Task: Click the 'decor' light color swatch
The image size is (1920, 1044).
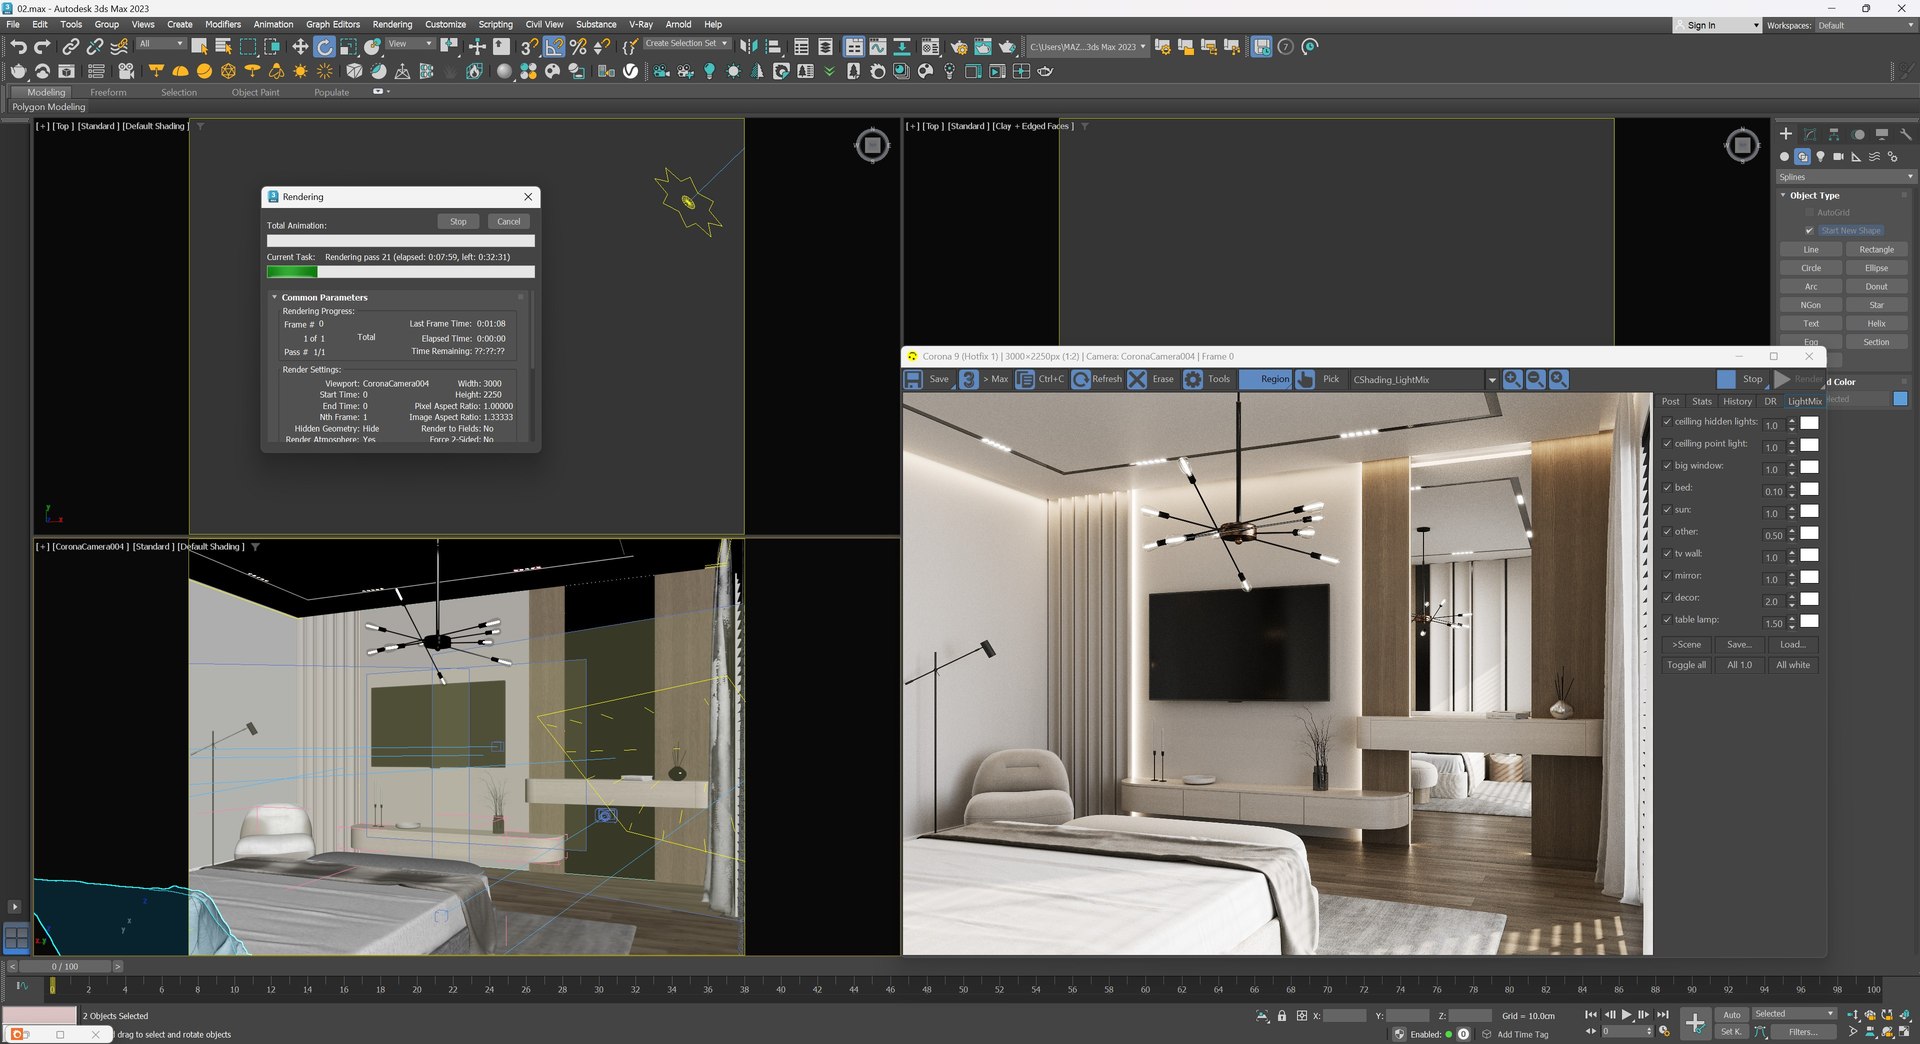Action: pos(1810,599)
